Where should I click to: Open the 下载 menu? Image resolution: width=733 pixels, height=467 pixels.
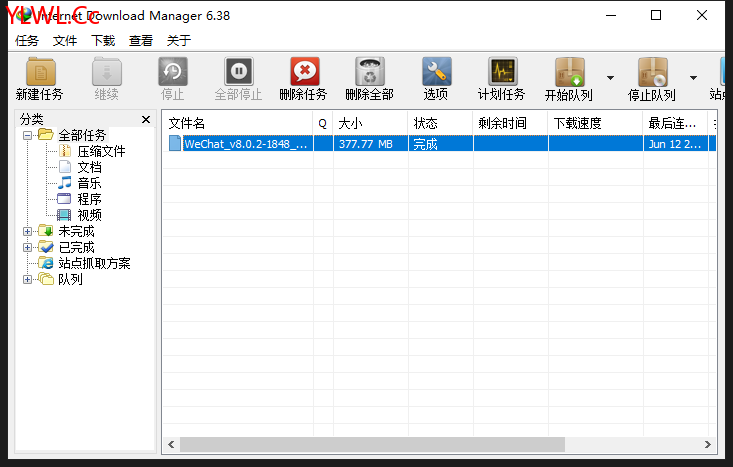click(103, 41)
